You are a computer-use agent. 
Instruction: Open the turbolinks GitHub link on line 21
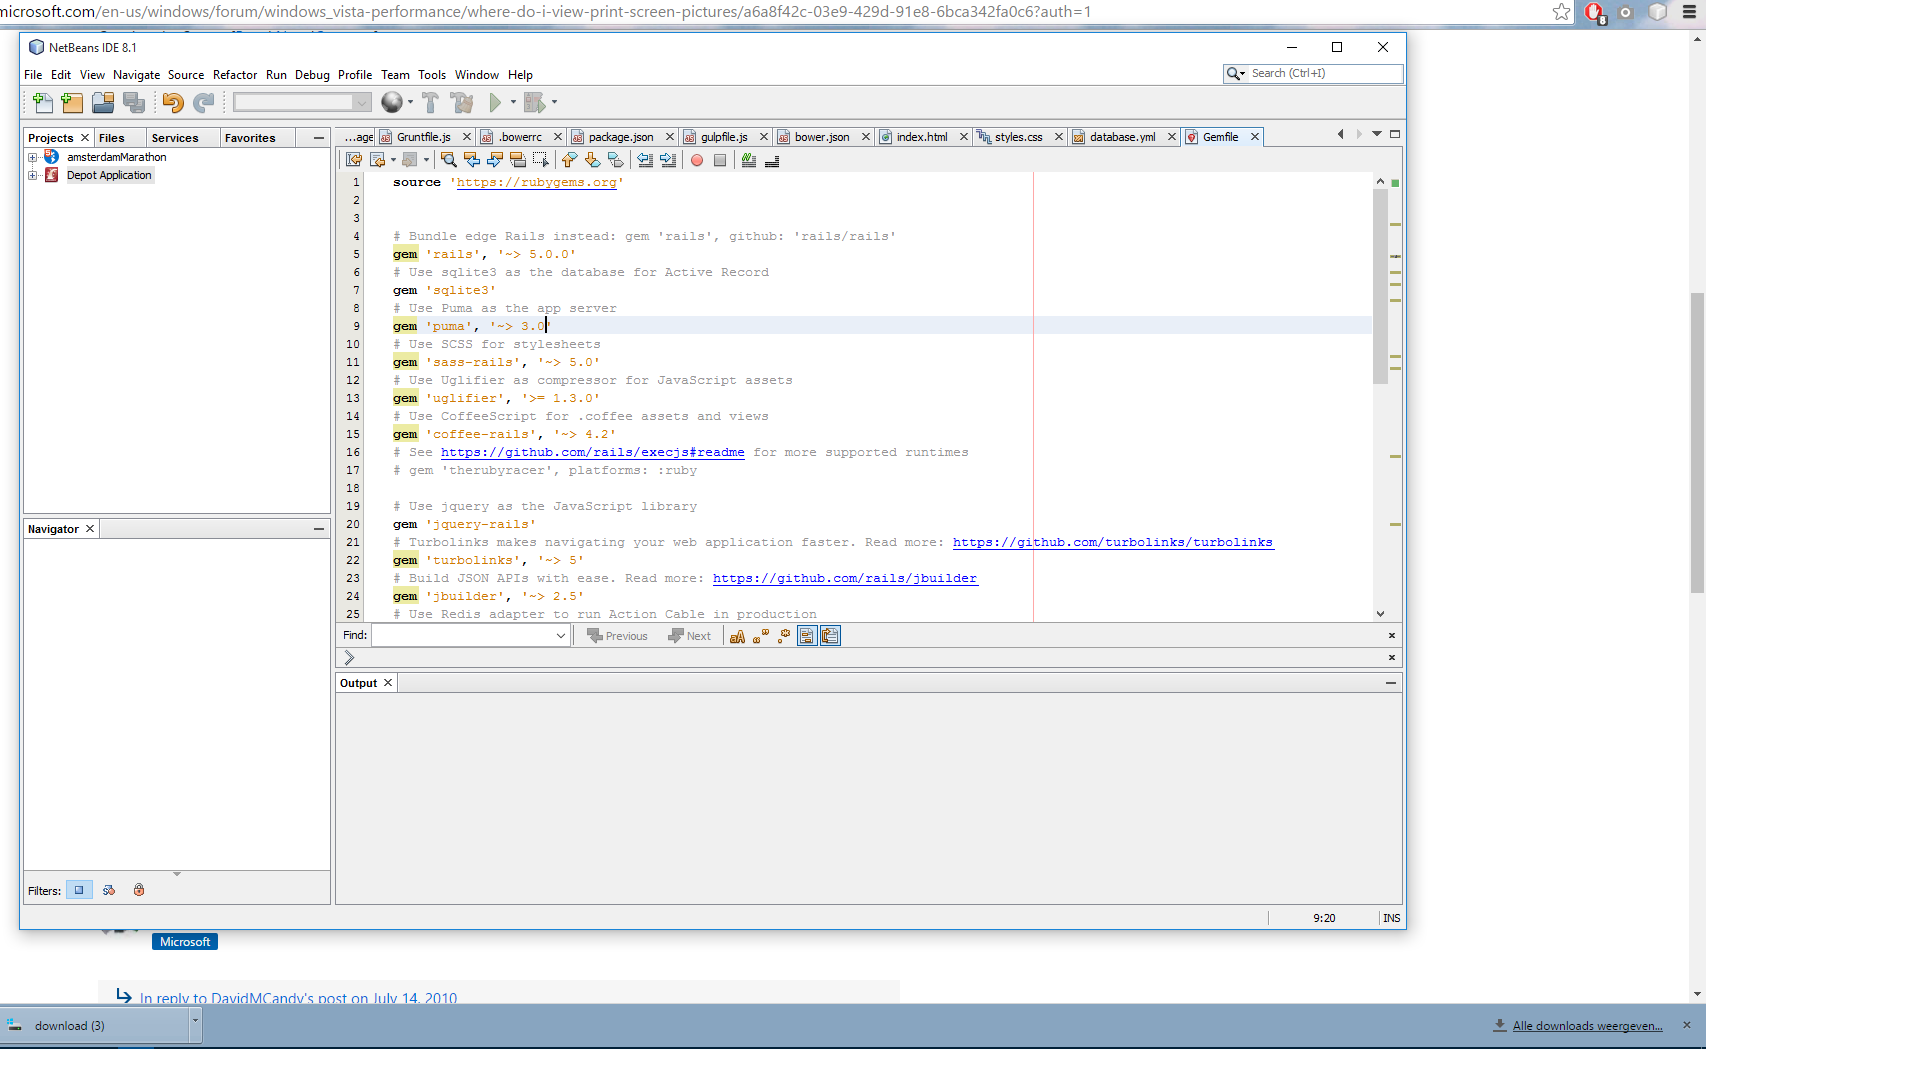1112,542
